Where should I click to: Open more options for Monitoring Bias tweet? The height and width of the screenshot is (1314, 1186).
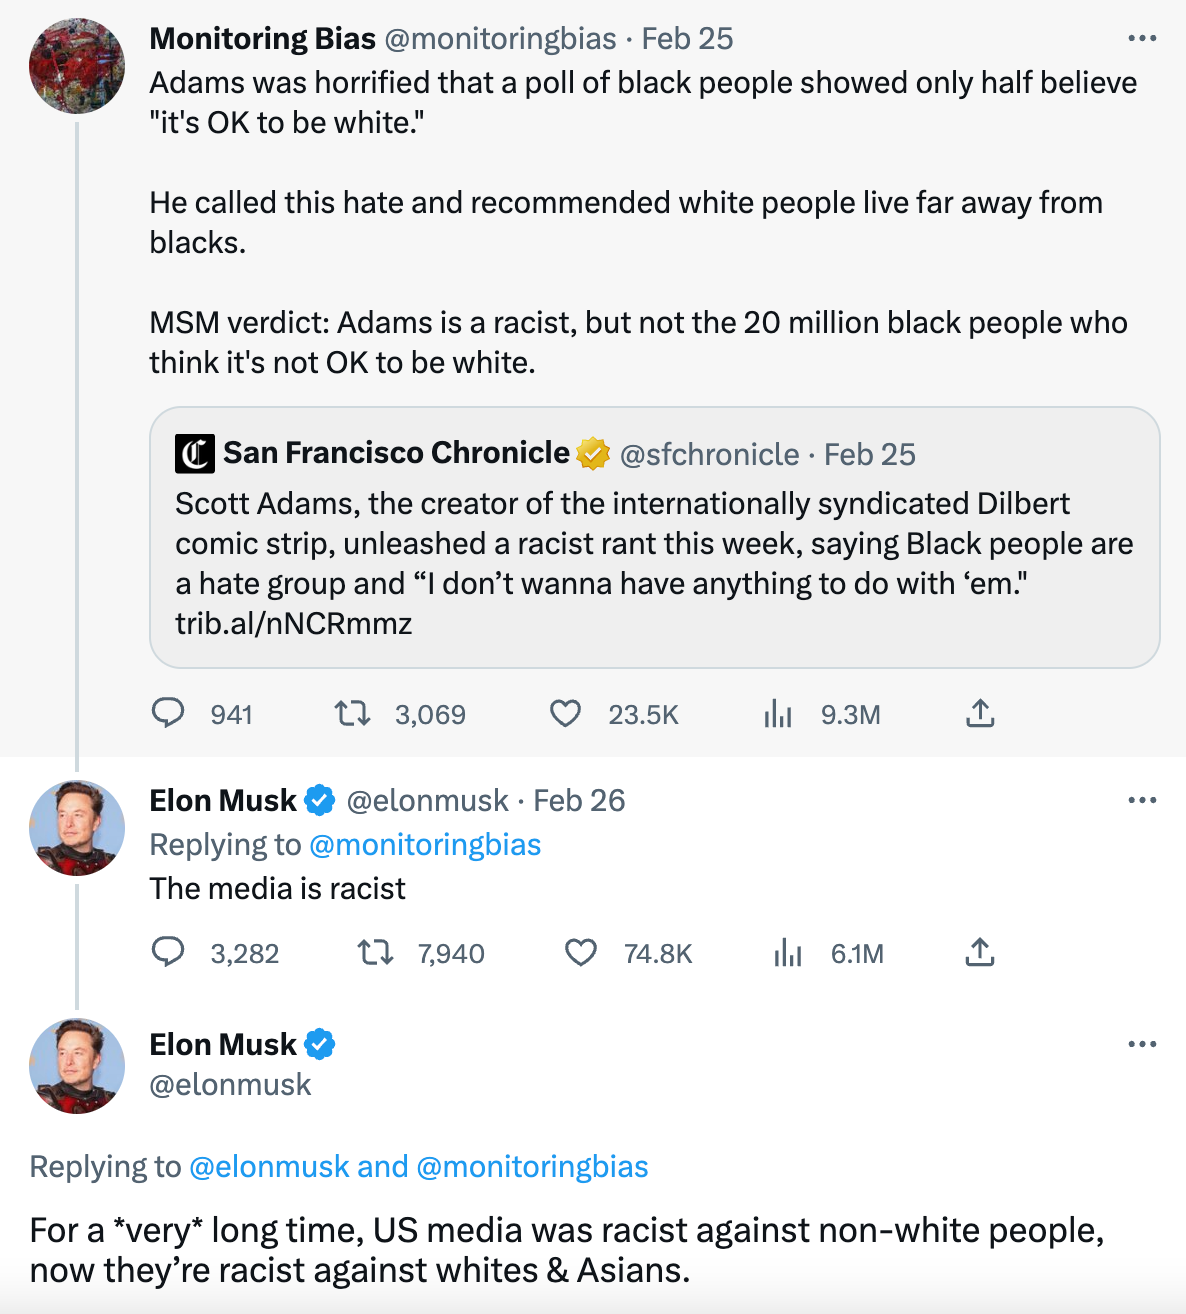point(1141,39)
